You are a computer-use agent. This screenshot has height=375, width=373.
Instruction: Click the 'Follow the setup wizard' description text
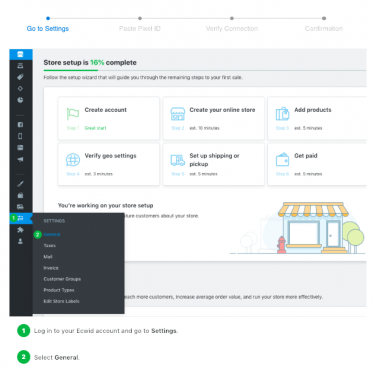[x=143, y=77]
